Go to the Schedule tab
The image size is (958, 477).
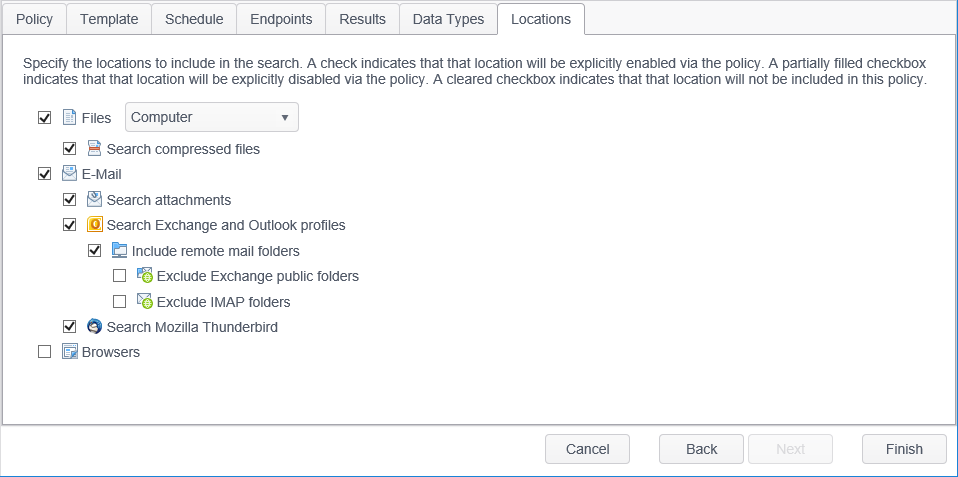pyautogui.click(x=194, y=19)
